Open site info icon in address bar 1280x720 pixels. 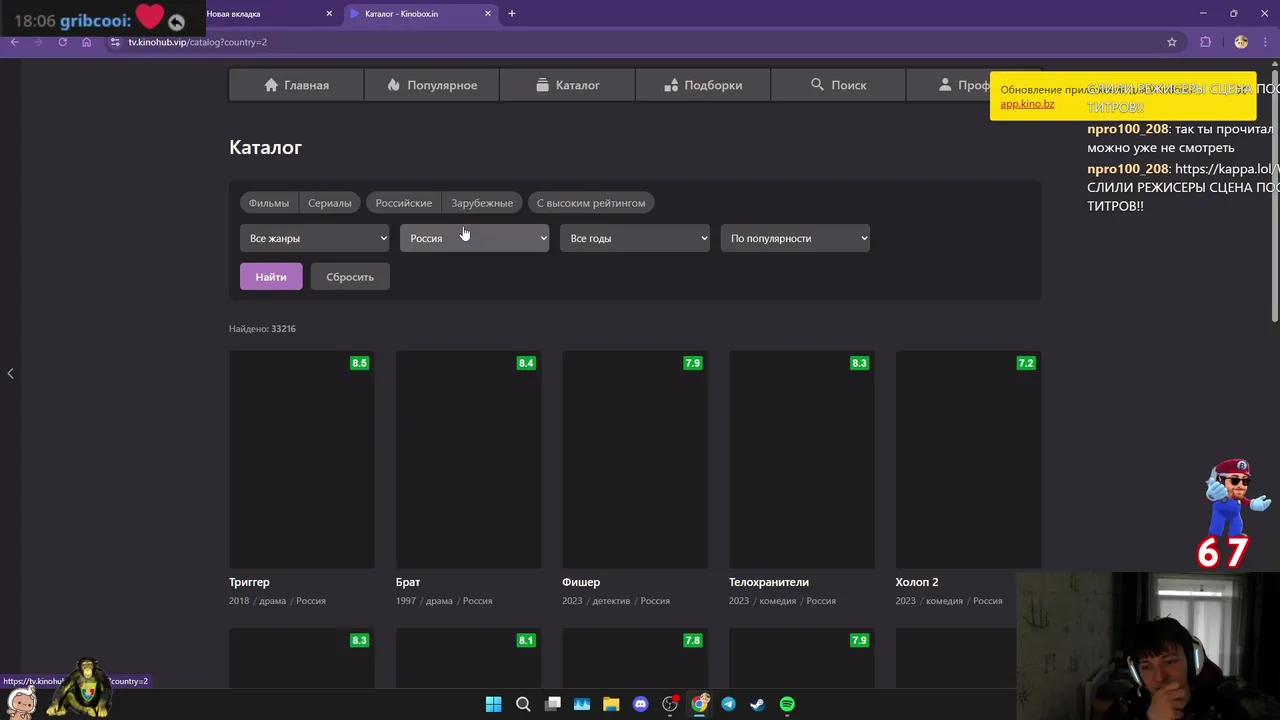(x=115, y=42)
